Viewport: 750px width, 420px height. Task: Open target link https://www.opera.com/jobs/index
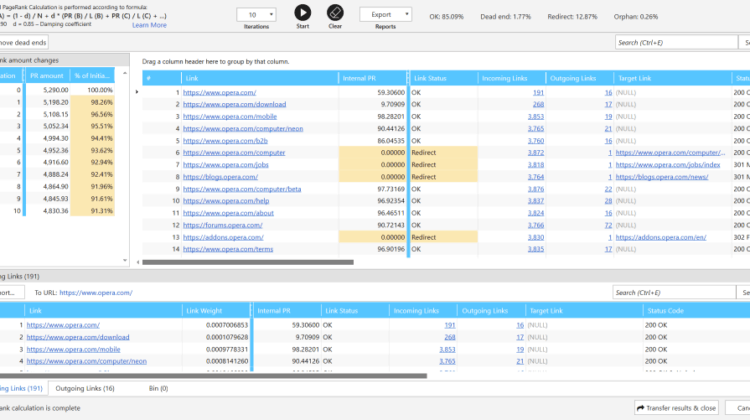point(668,165)
